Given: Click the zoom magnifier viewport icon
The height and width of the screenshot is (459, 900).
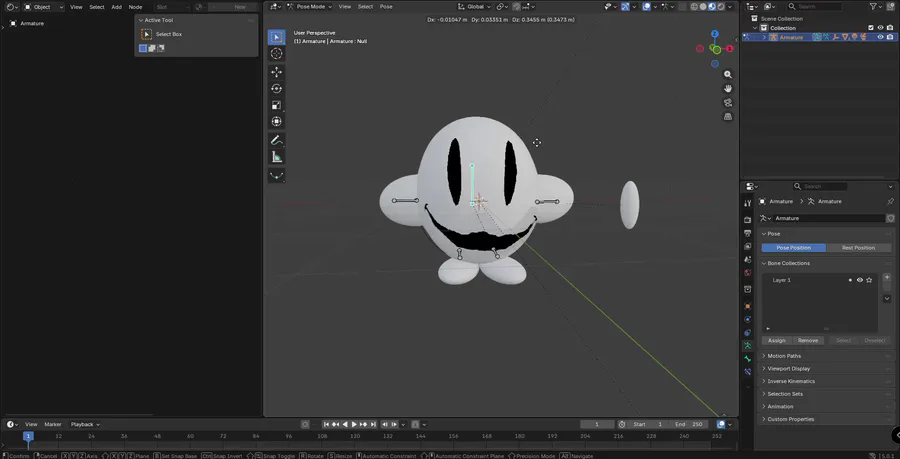Looking at the screenshot, I should [728, 75].
